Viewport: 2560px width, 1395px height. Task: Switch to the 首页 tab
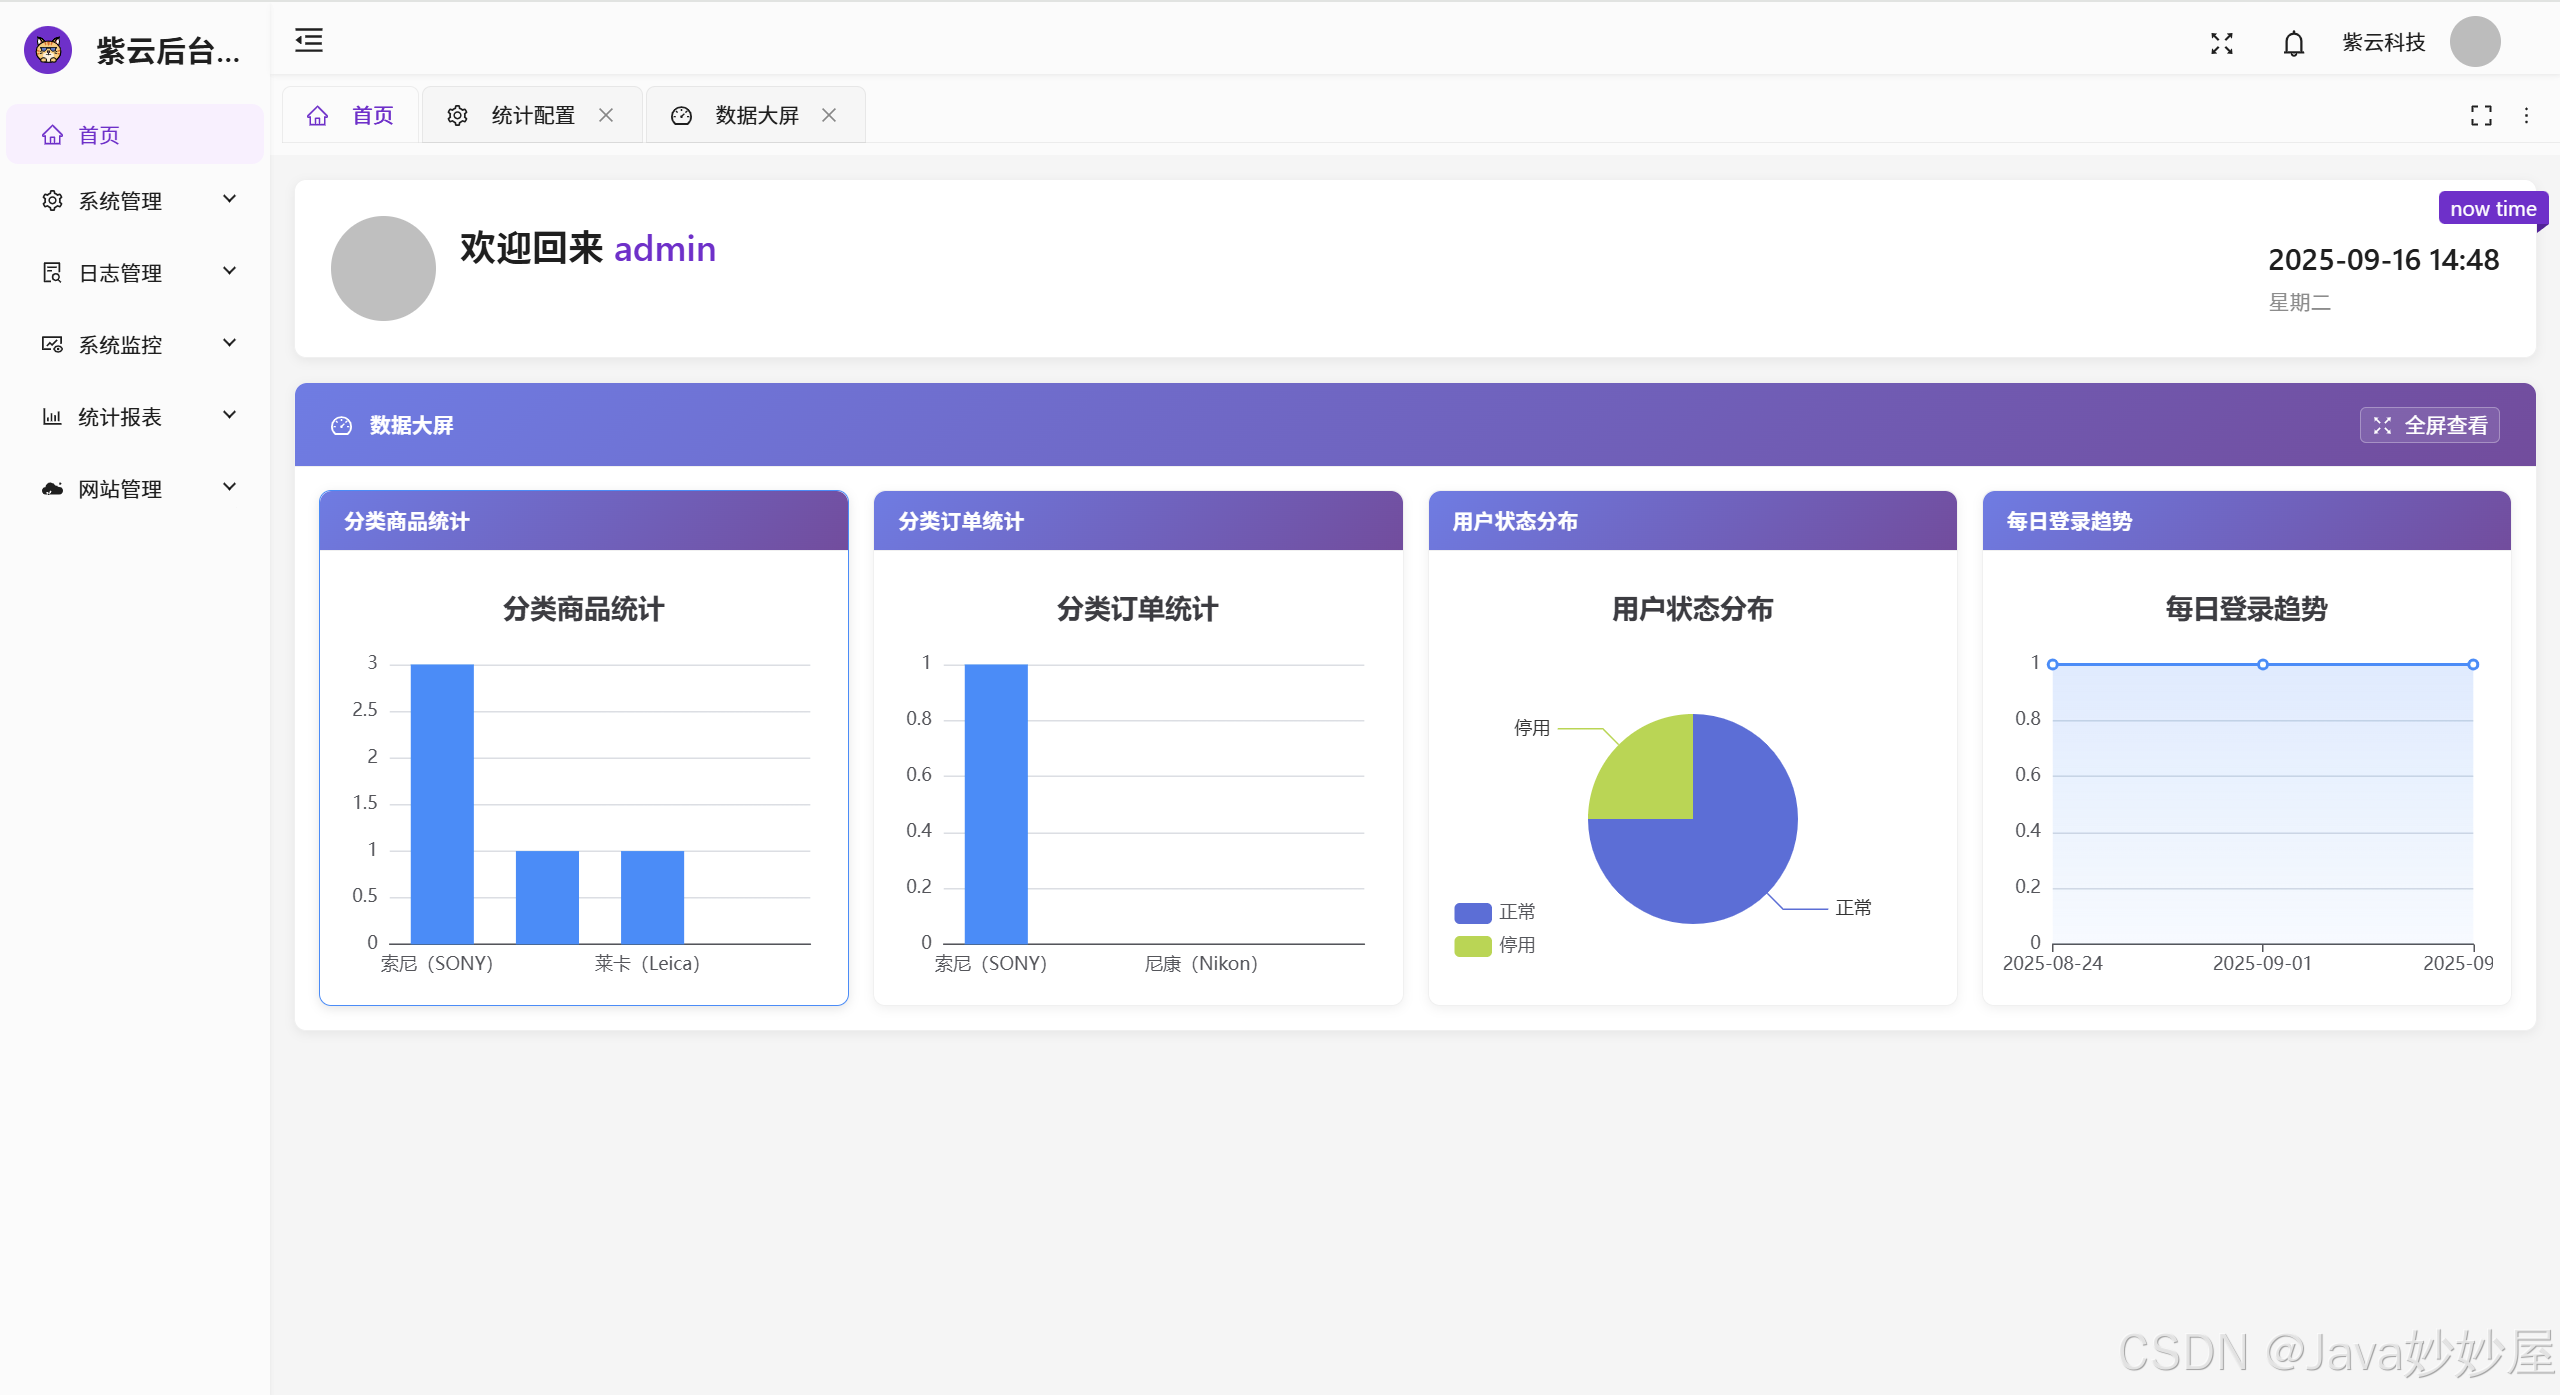pos(351,115)
